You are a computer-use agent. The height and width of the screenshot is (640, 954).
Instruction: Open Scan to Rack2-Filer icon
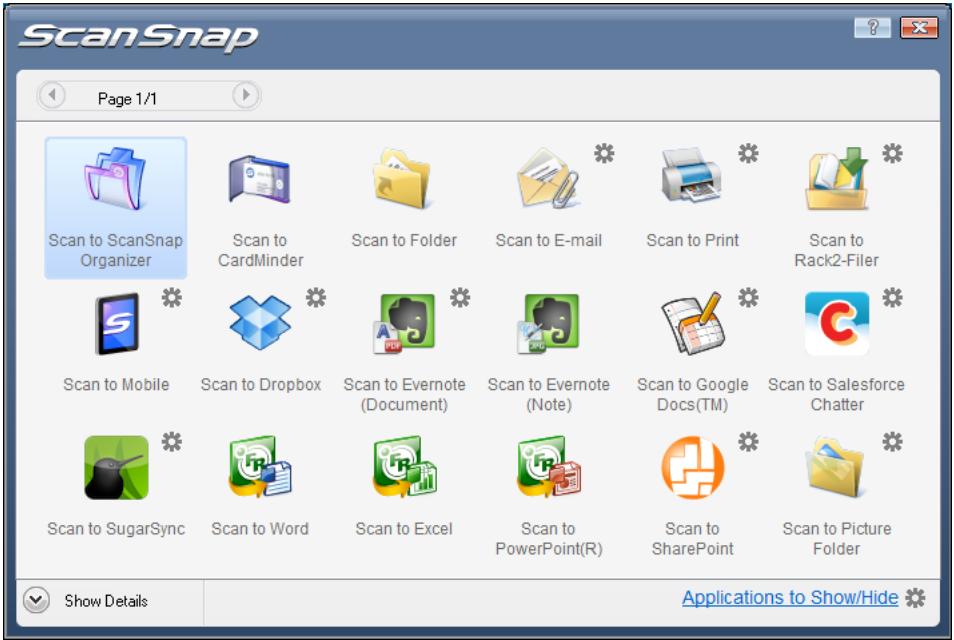coord(837,178)
